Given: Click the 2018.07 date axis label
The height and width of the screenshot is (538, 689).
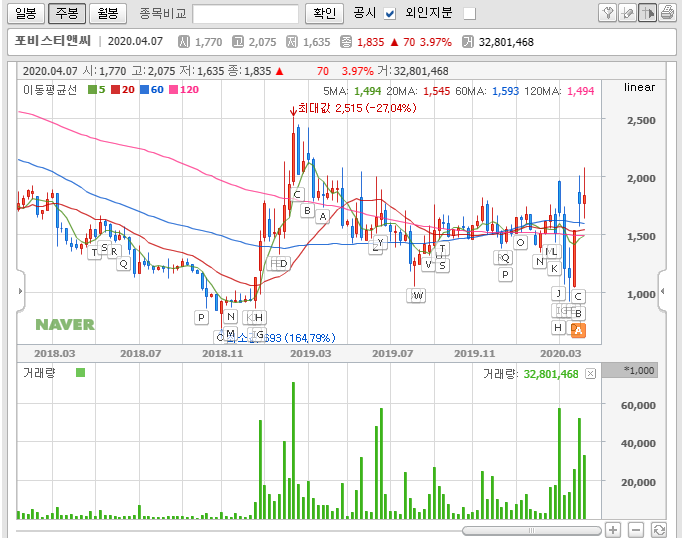Looking at the screenshot, I should 141,353.
